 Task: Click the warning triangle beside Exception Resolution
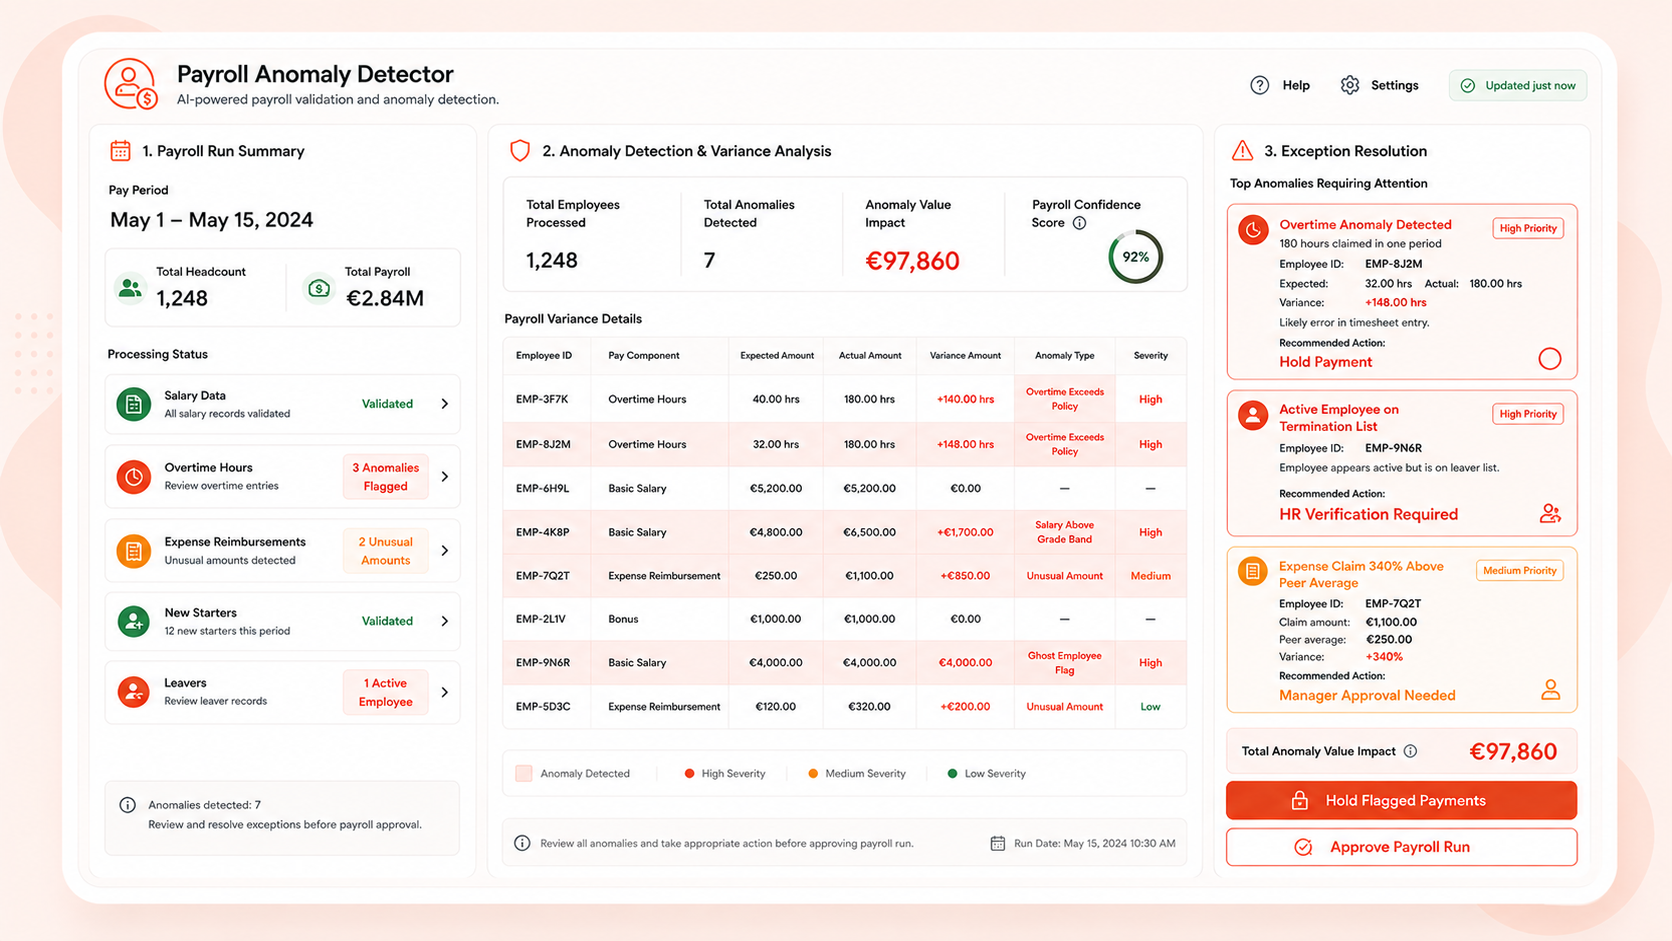click(x=1242, y=151)
